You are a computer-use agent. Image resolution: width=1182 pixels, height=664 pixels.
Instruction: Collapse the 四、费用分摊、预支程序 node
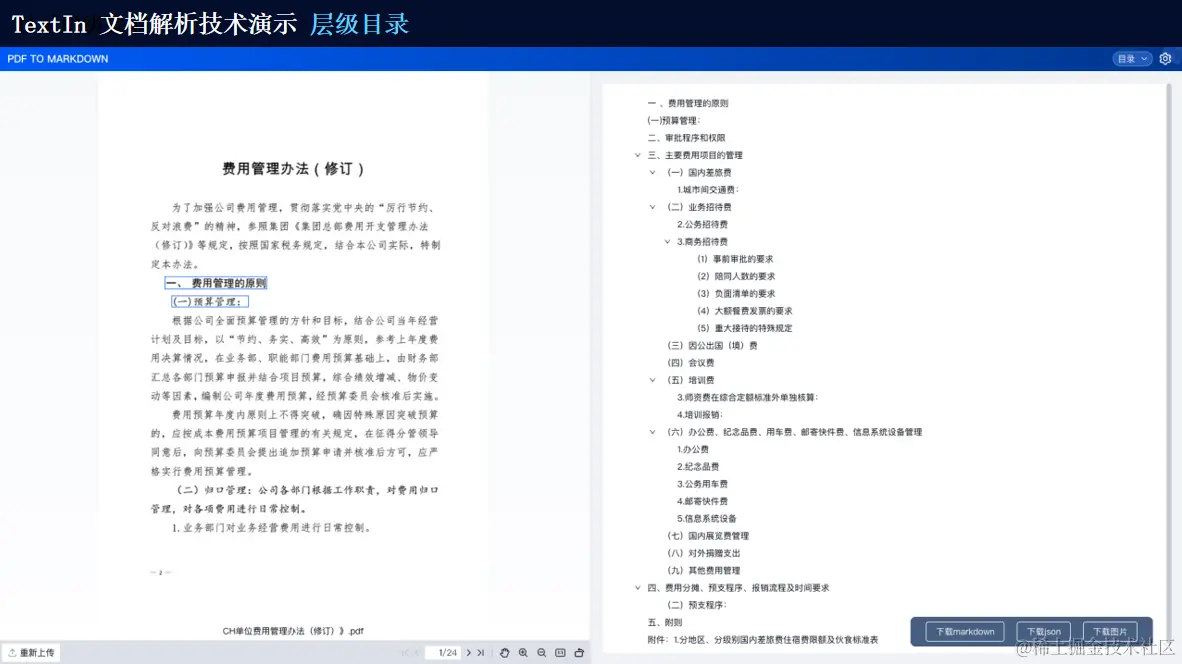(x=638, y=588)
